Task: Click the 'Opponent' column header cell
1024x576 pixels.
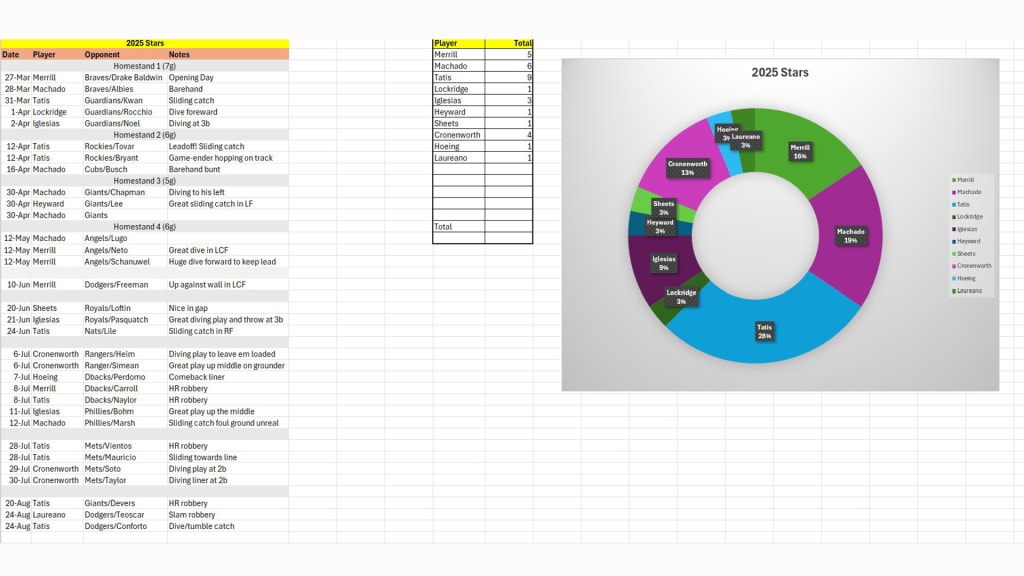Action: click(103, 54)
